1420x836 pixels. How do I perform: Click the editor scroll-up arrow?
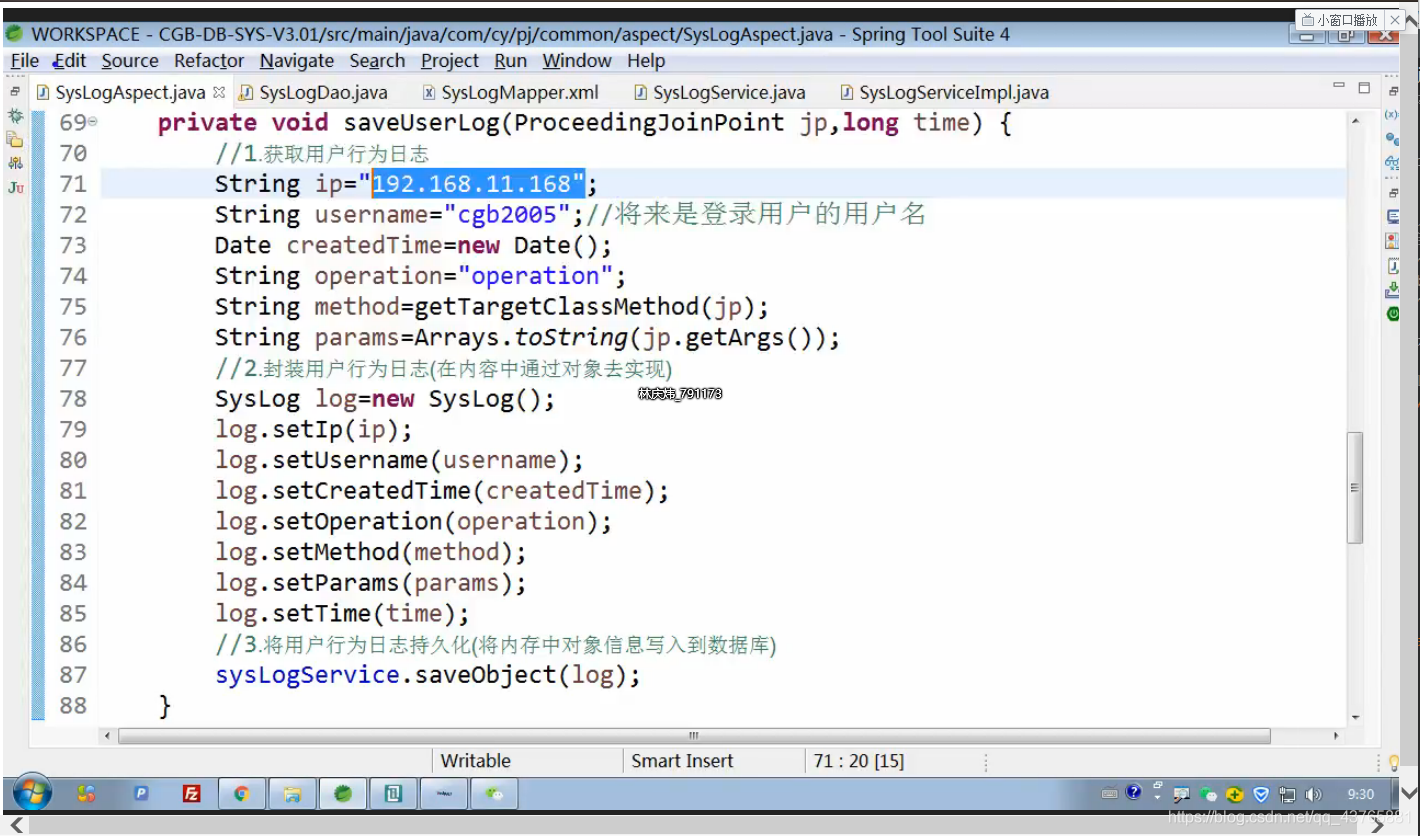[x=1355, y=121]
